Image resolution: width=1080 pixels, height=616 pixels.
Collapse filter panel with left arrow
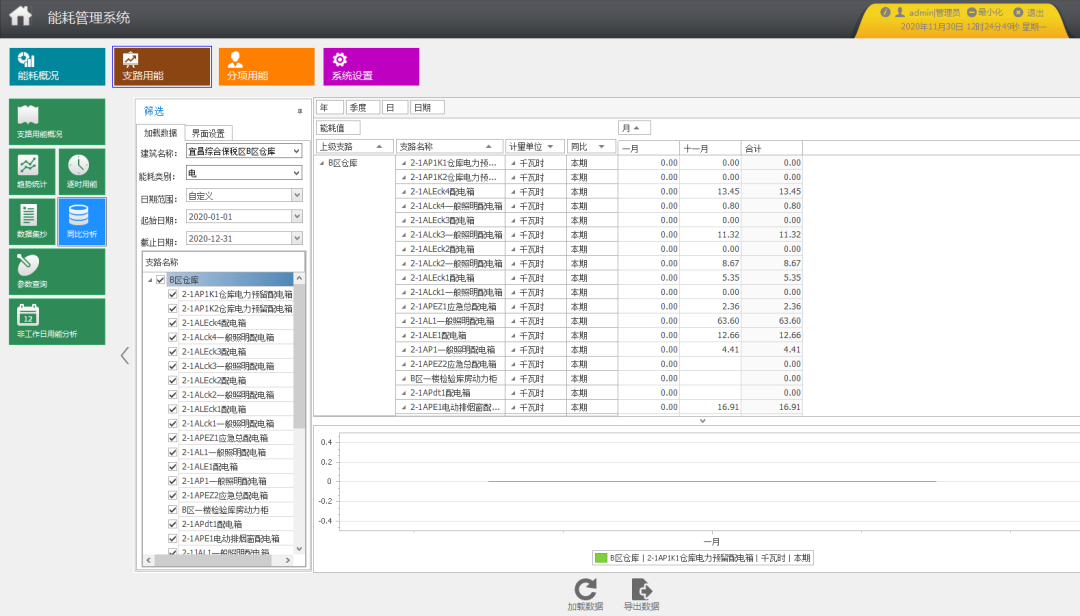coord(125,356)
